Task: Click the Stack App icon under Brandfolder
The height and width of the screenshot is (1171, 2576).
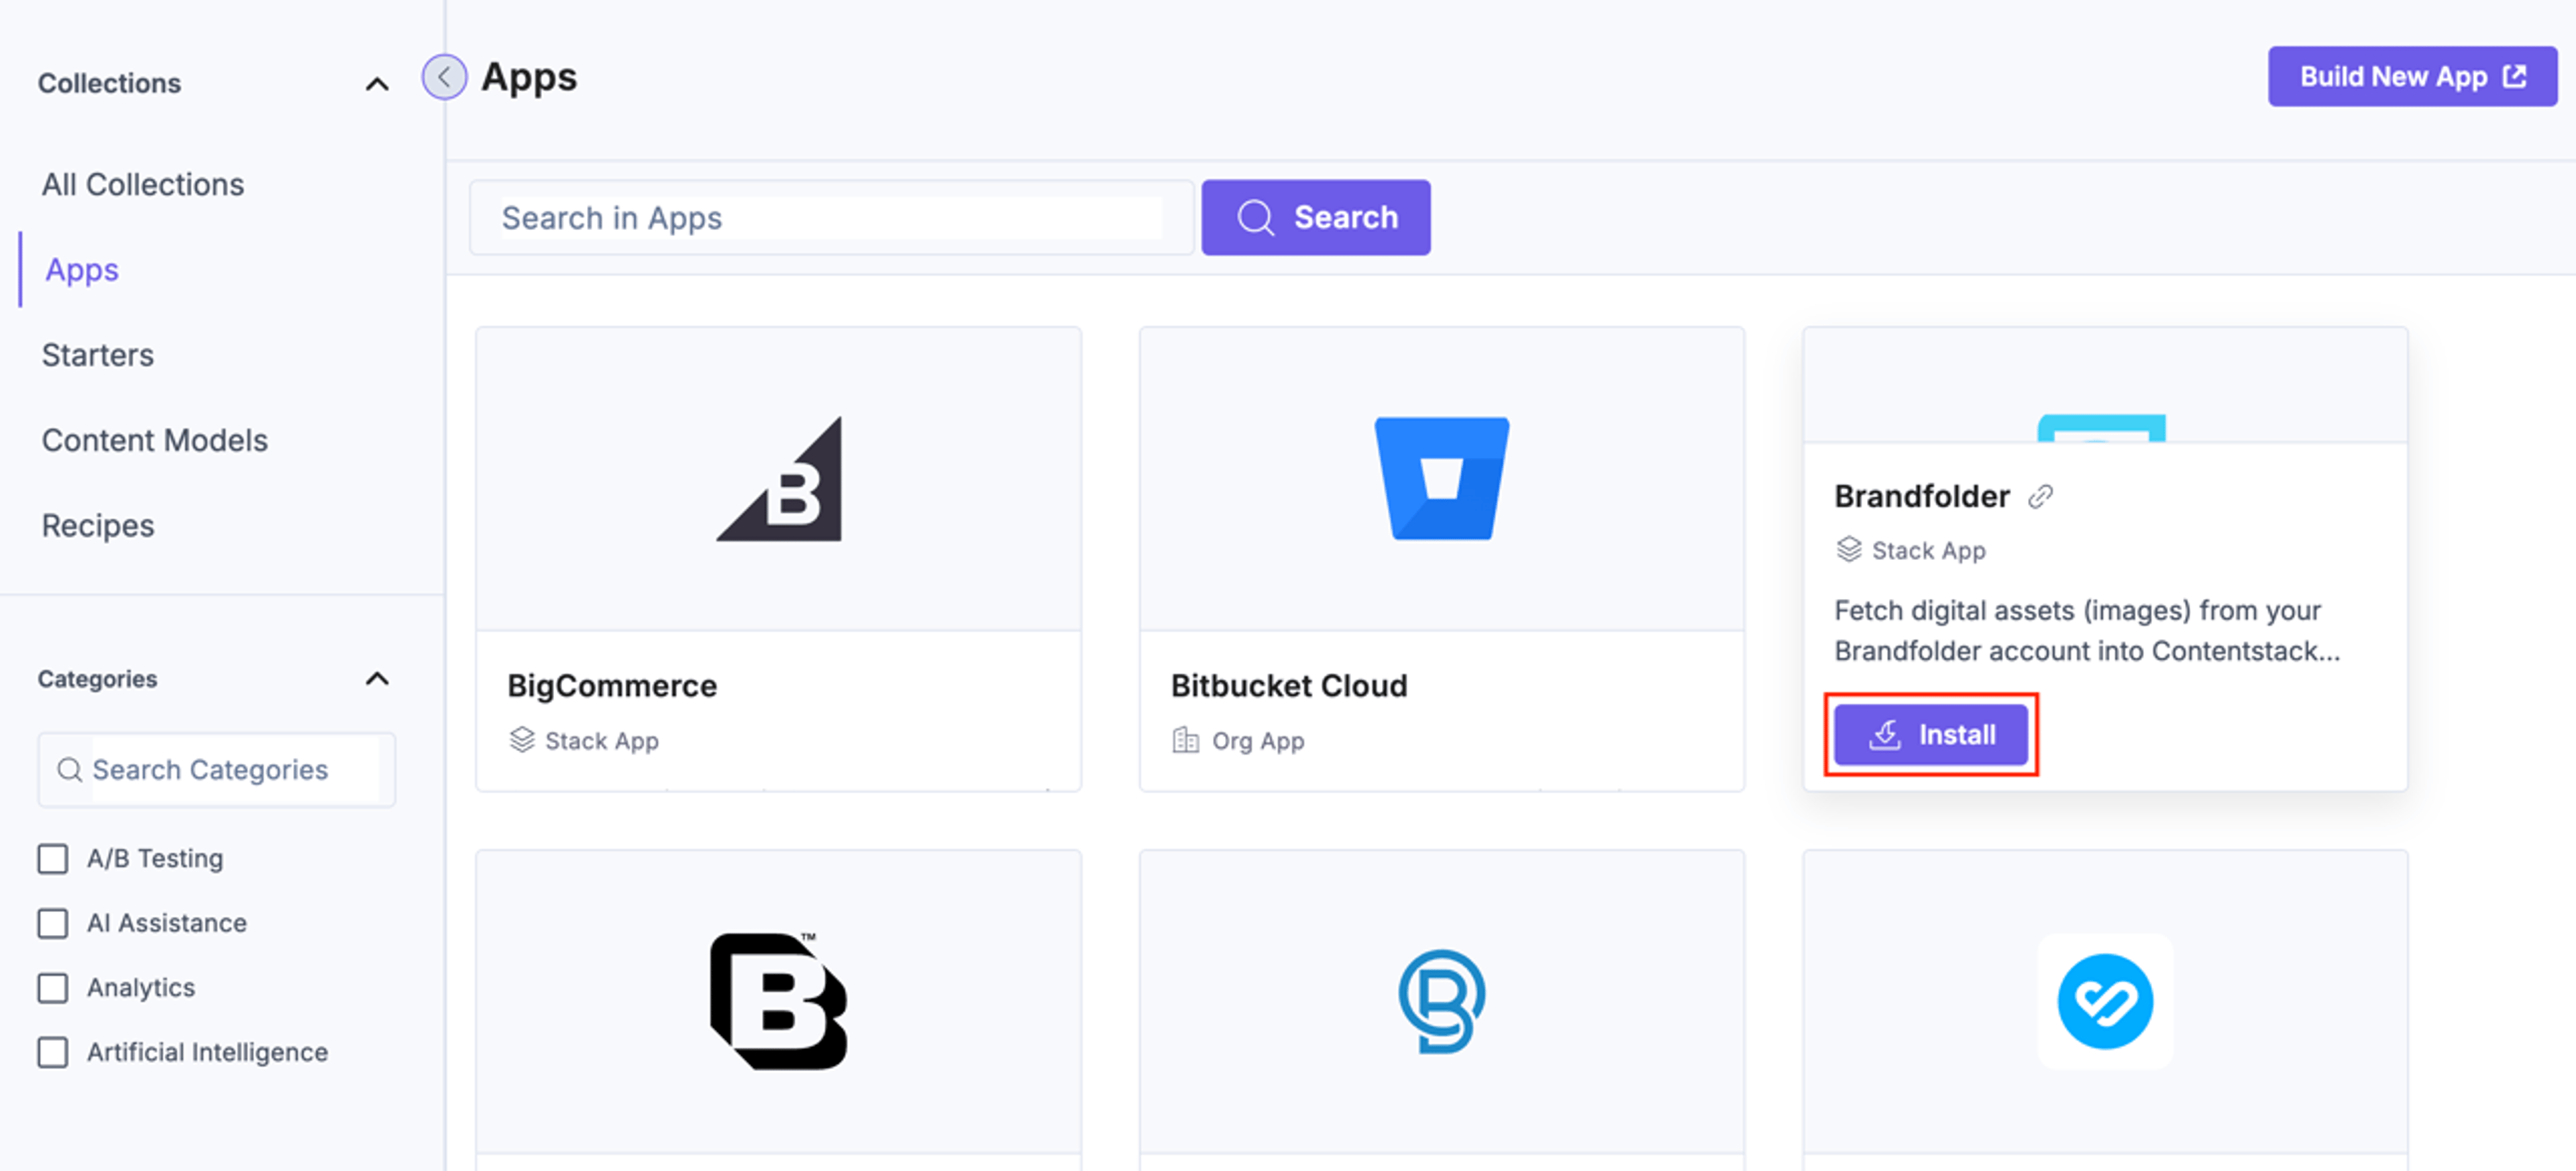Action: [1849, 550]
